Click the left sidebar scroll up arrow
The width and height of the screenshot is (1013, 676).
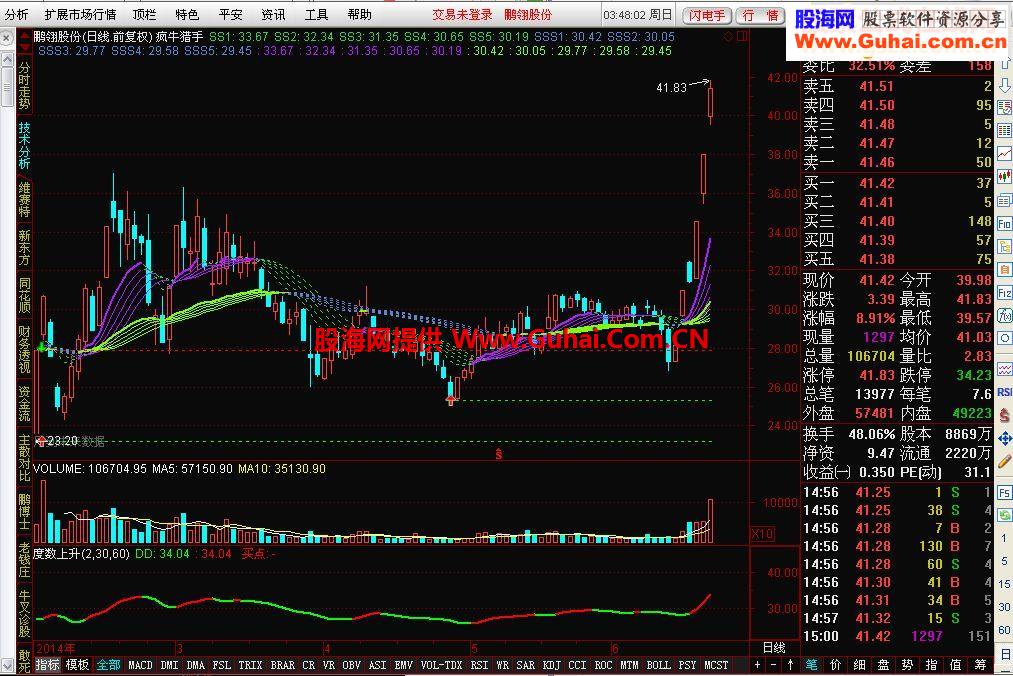tap(7, 60)
